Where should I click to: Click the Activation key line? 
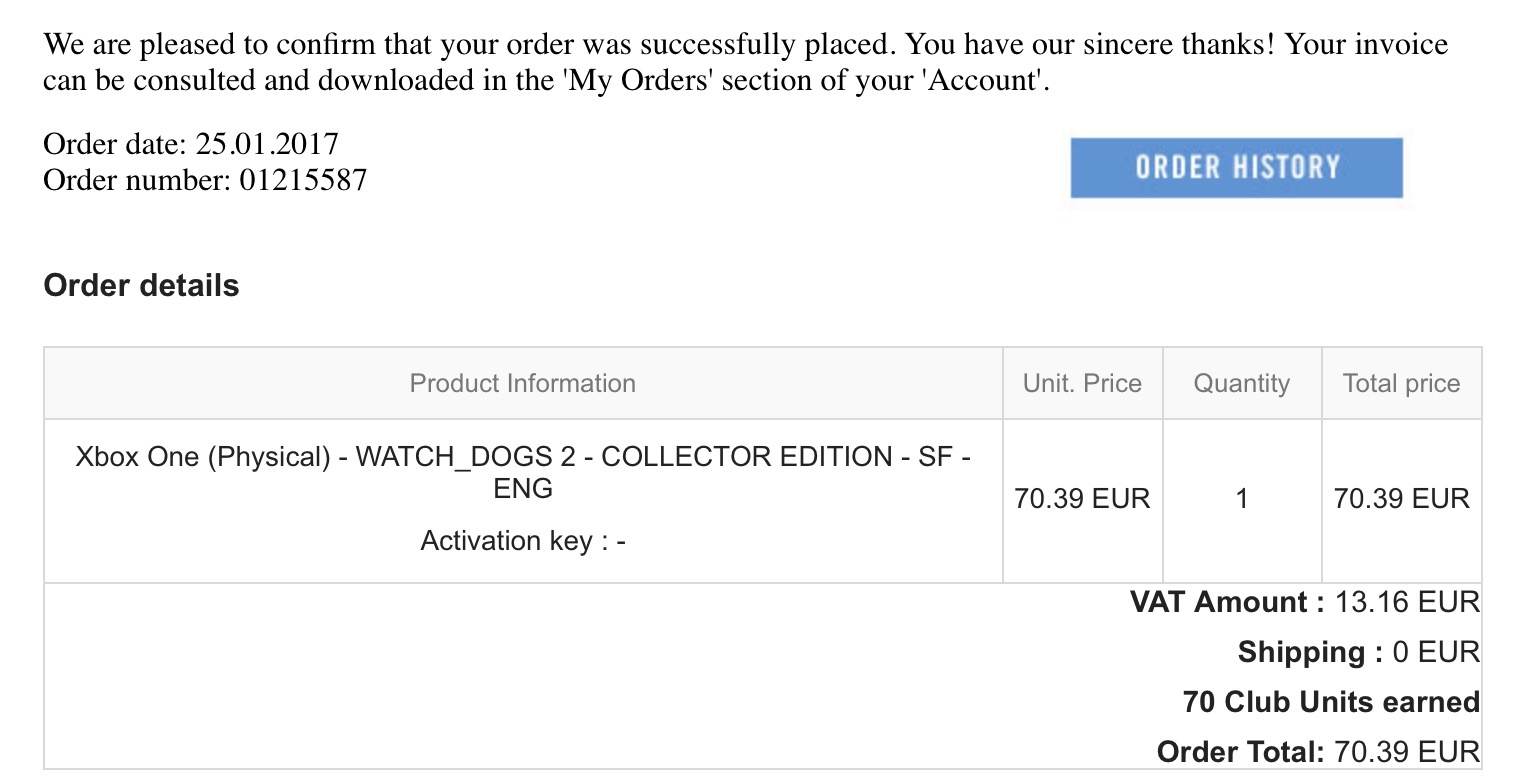(x=523, y=541)
